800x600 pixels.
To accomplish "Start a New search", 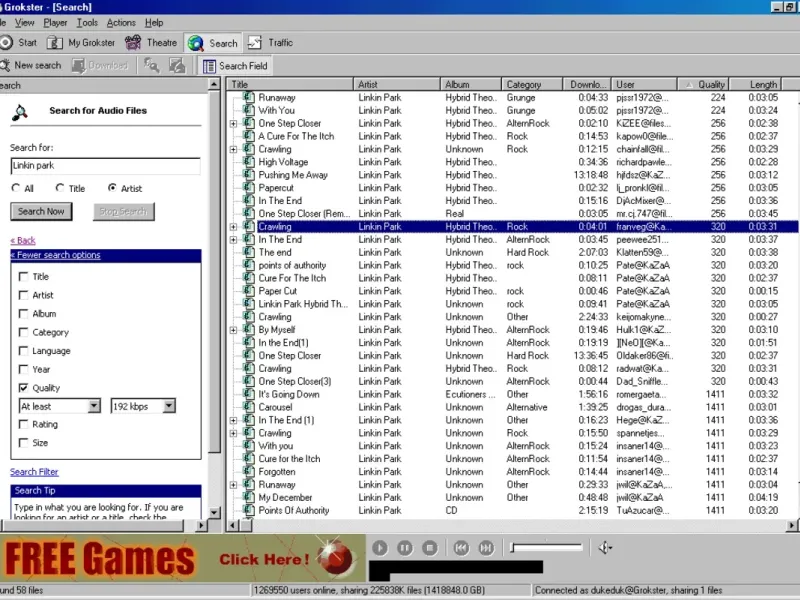I will pos(31,65).
